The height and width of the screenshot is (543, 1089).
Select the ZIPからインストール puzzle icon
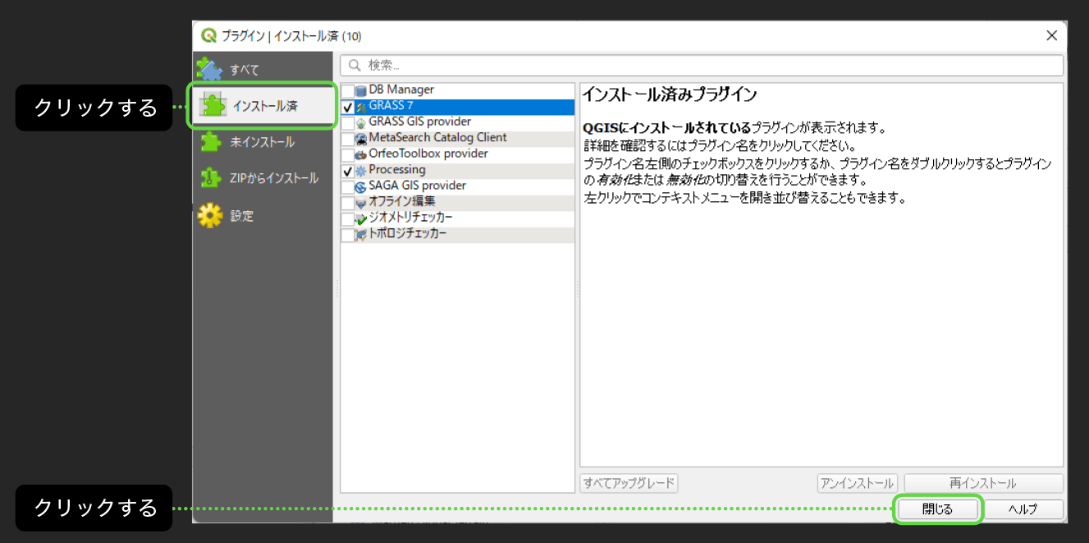point(210,178)
